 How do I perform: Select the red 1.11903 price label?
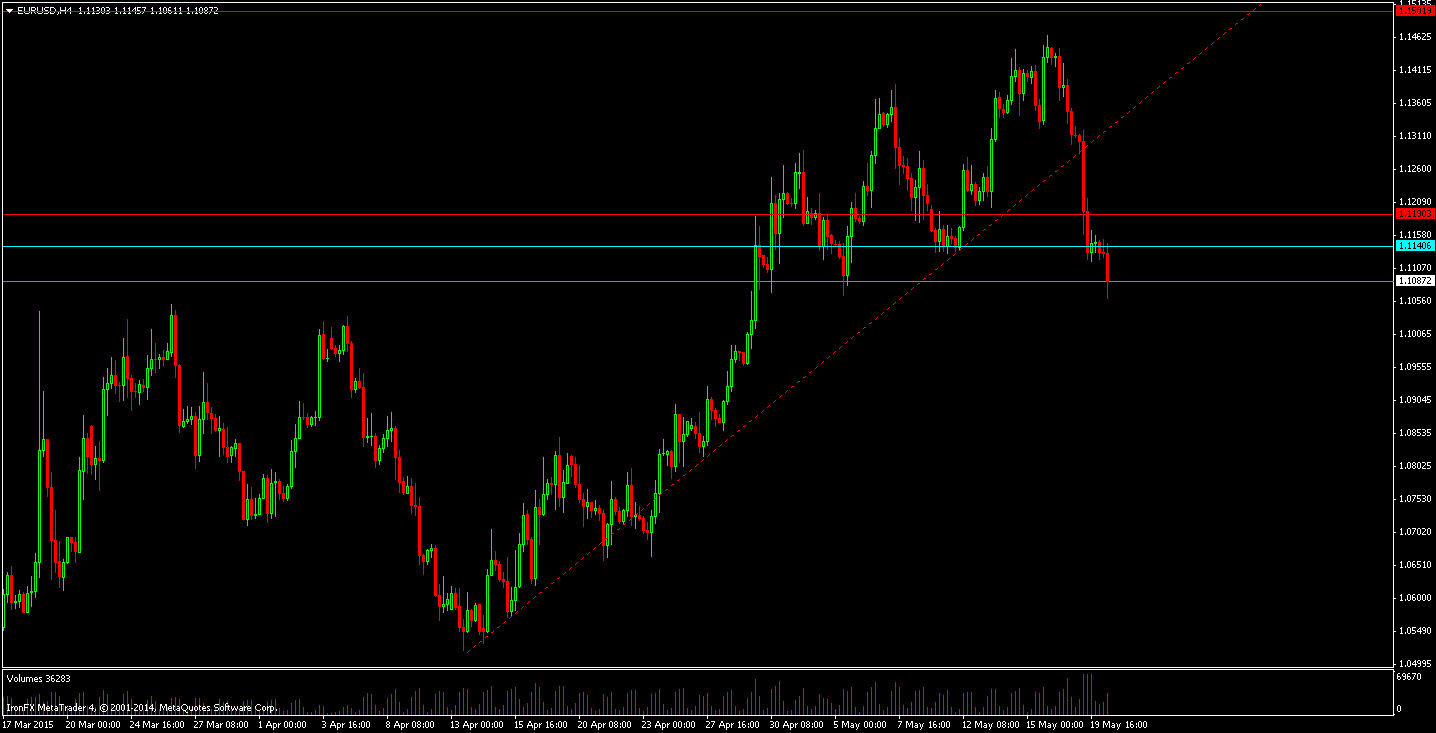(x=1415, y=214)
